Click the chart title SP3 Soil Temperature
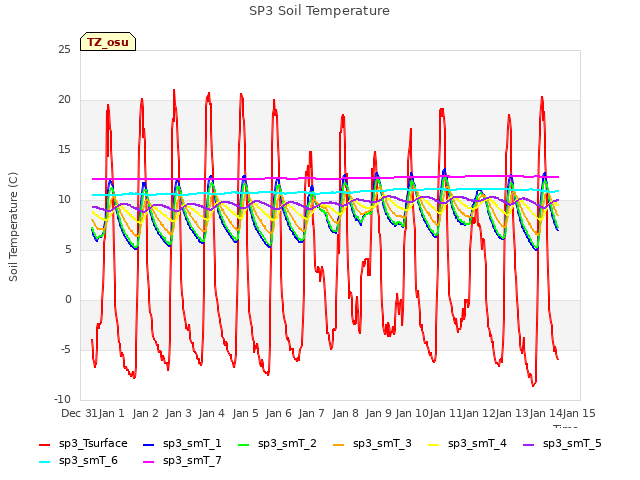Image resolution: width=640 pixels, height=480 pixels. point(320,11)
